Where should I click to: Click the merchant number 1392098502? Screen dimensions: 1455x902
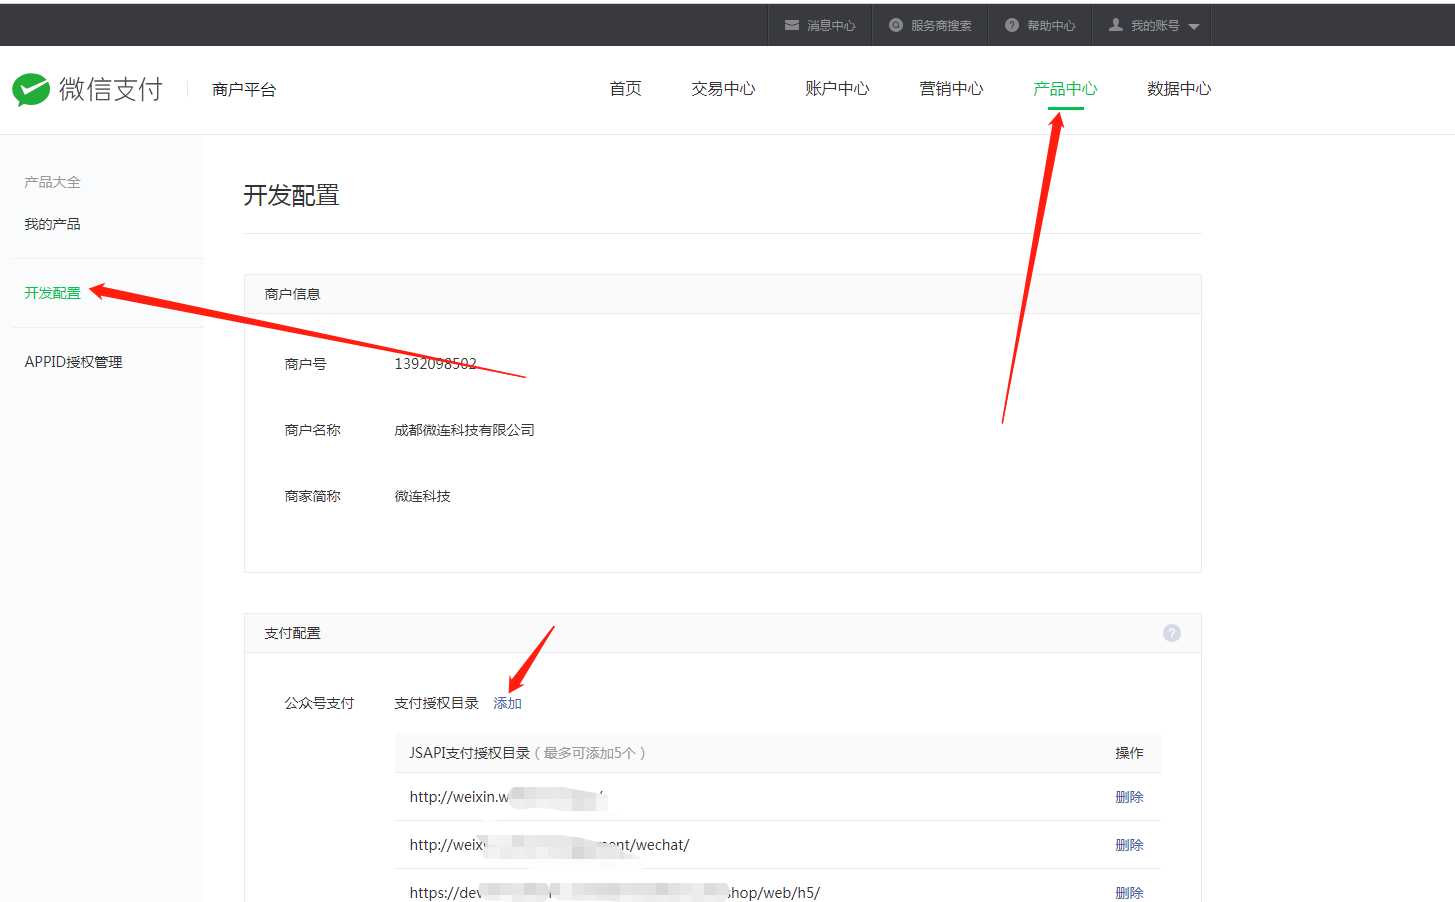click(435, 364)
